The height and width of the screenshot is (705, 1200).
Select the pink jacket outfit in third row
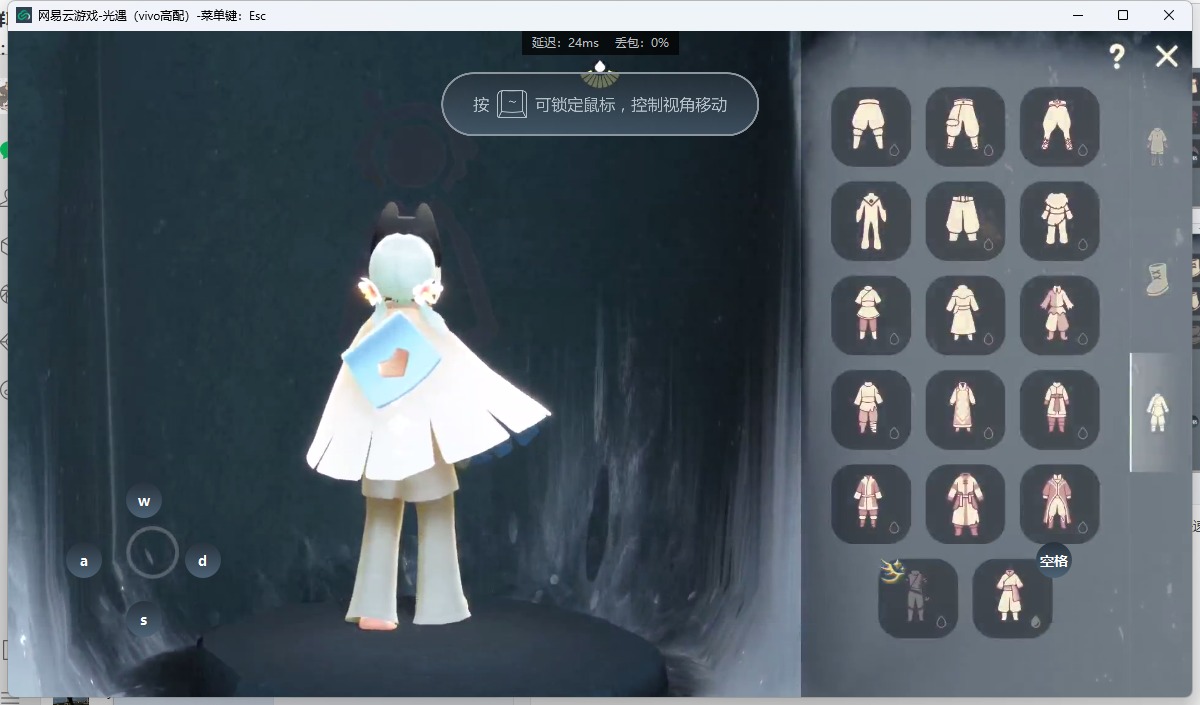pos(1060,315)
